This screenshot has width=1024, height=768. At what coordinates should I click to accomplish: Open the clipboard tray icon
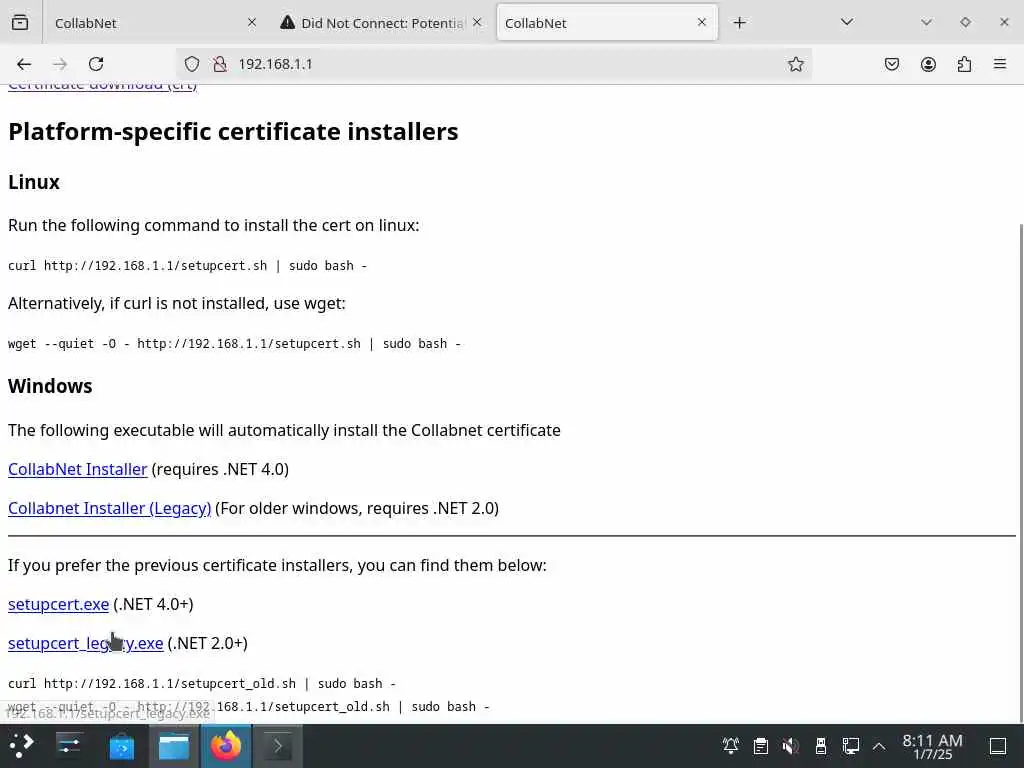(761, 746)
